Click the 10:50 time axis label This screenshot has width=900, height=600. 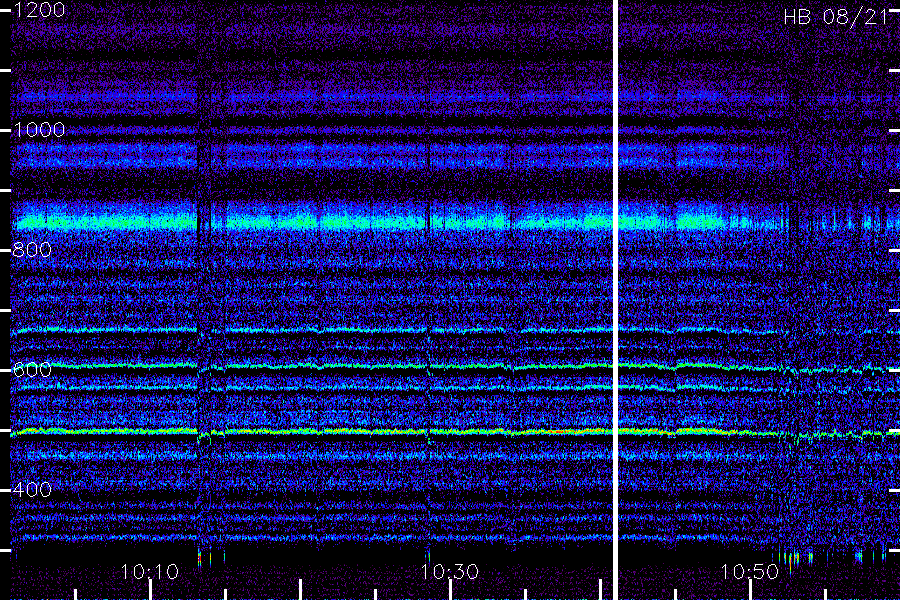749,571
